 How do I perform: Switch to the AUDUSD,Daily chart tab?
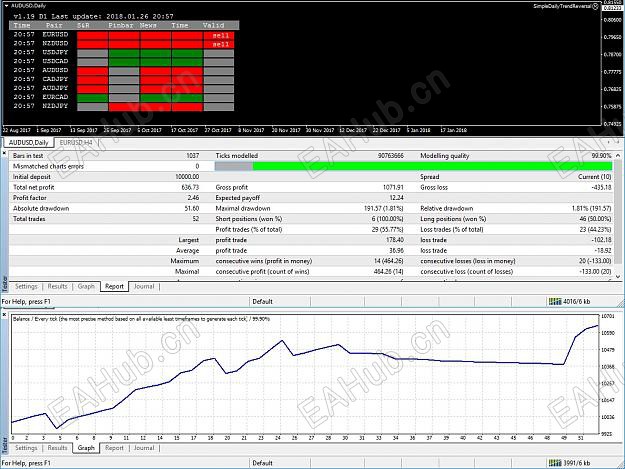tap(28, 143)
